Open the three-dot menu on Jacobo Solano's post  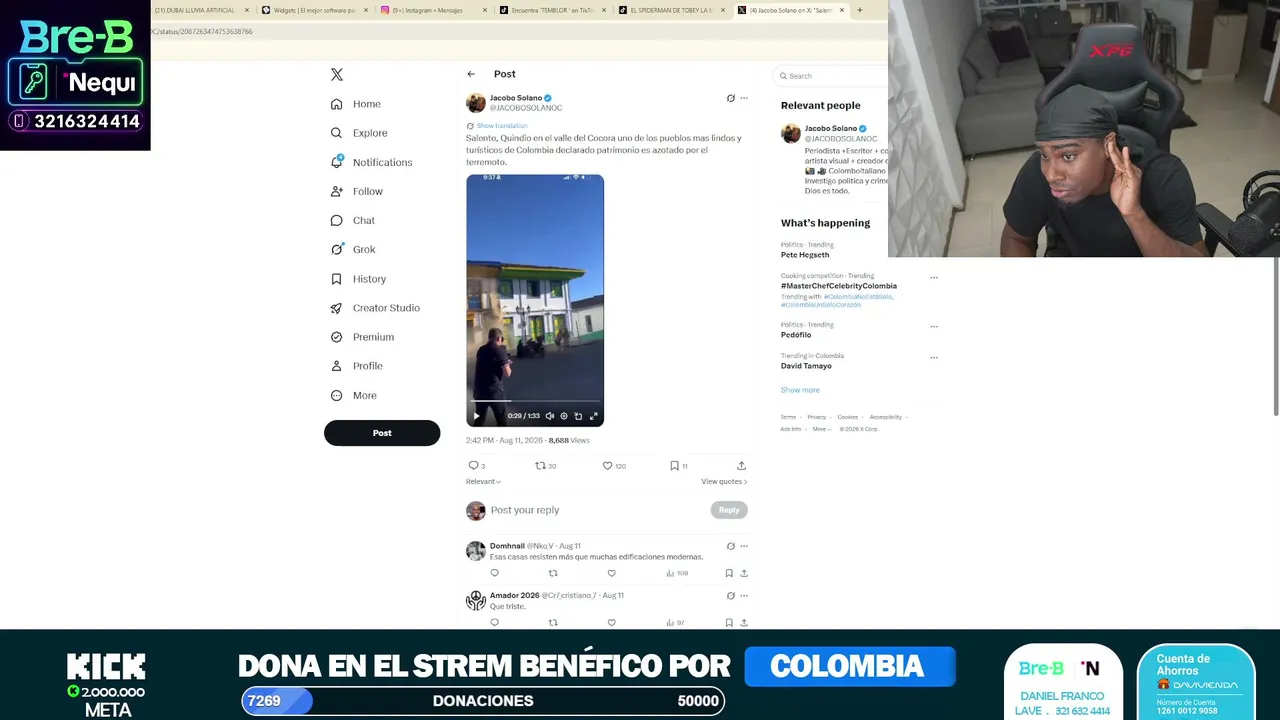click(x=744, y=98)
